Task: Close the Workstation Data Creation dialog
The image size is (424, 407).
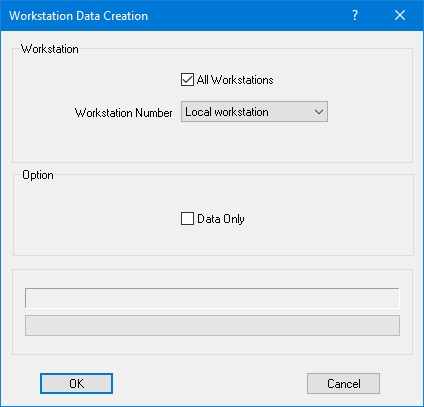Action: point(400,15)
